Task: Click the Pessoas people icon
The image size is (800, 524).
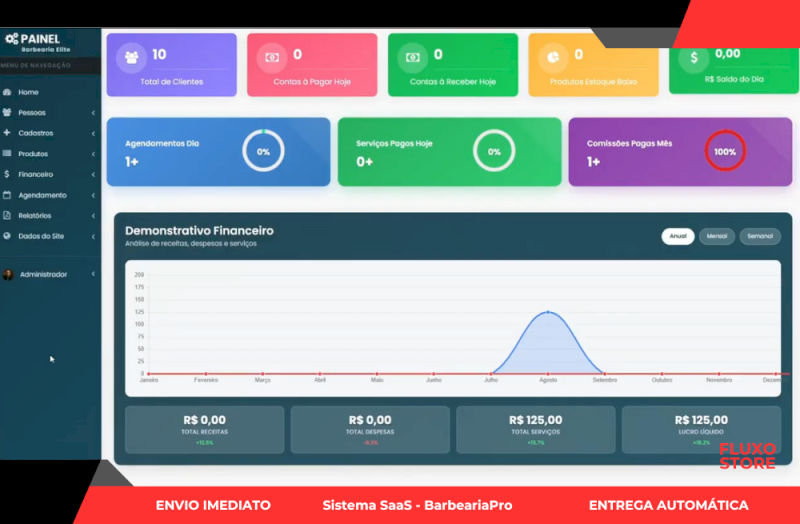Action: click(x=8, y=113)
